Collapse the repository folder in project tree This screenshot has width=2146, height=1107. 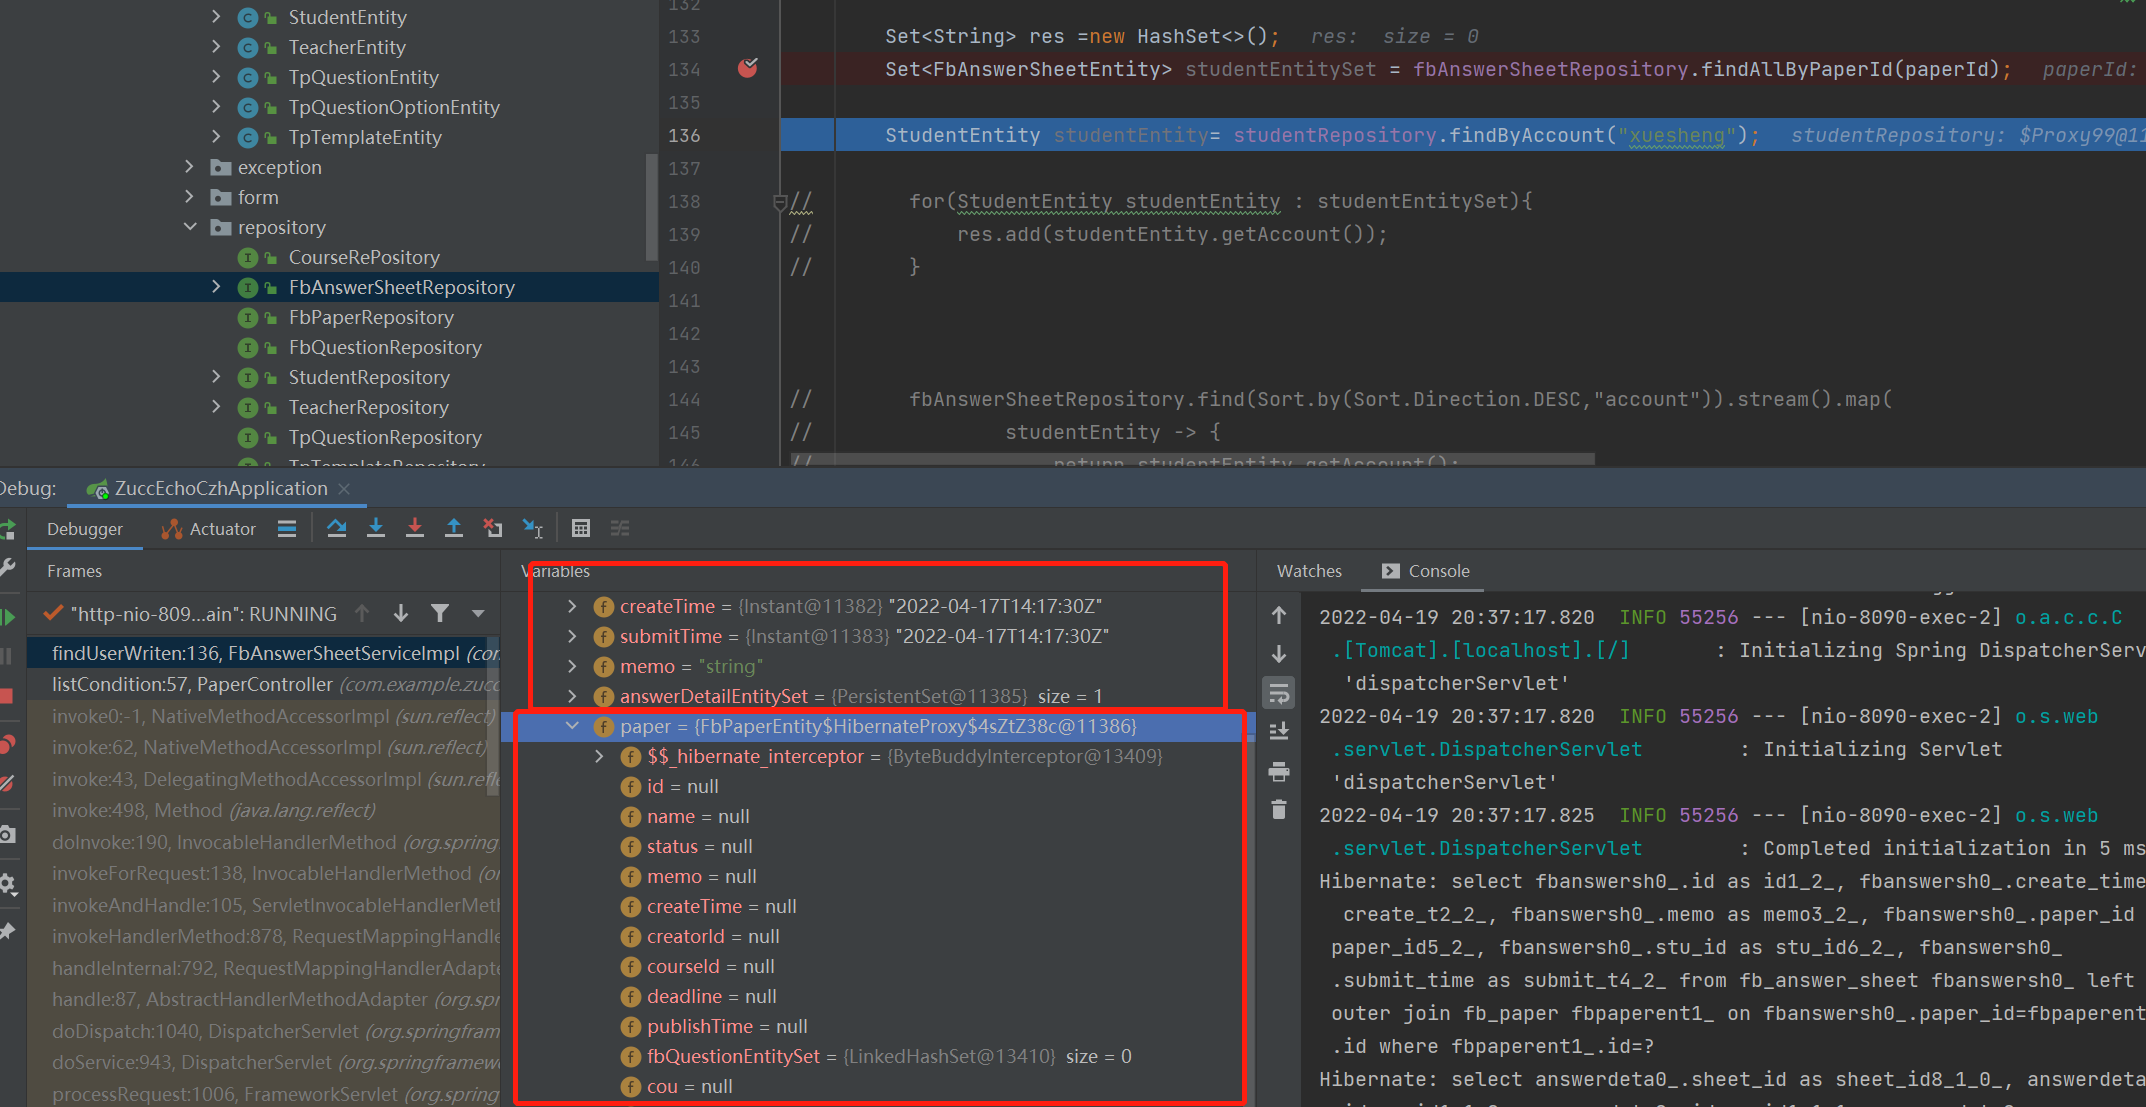pos(190,227)
